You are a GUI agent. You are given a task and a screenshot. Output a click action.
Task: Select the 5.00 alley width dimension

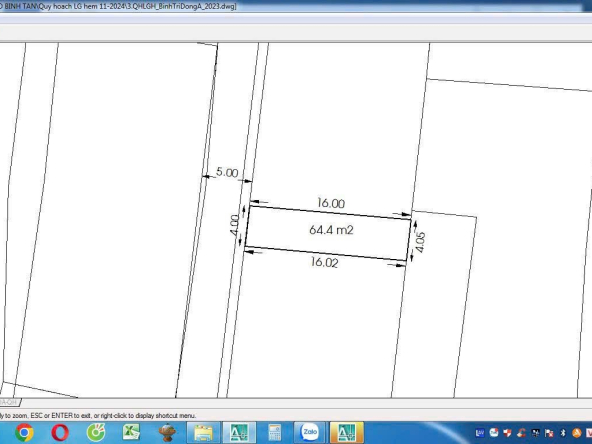227,172
